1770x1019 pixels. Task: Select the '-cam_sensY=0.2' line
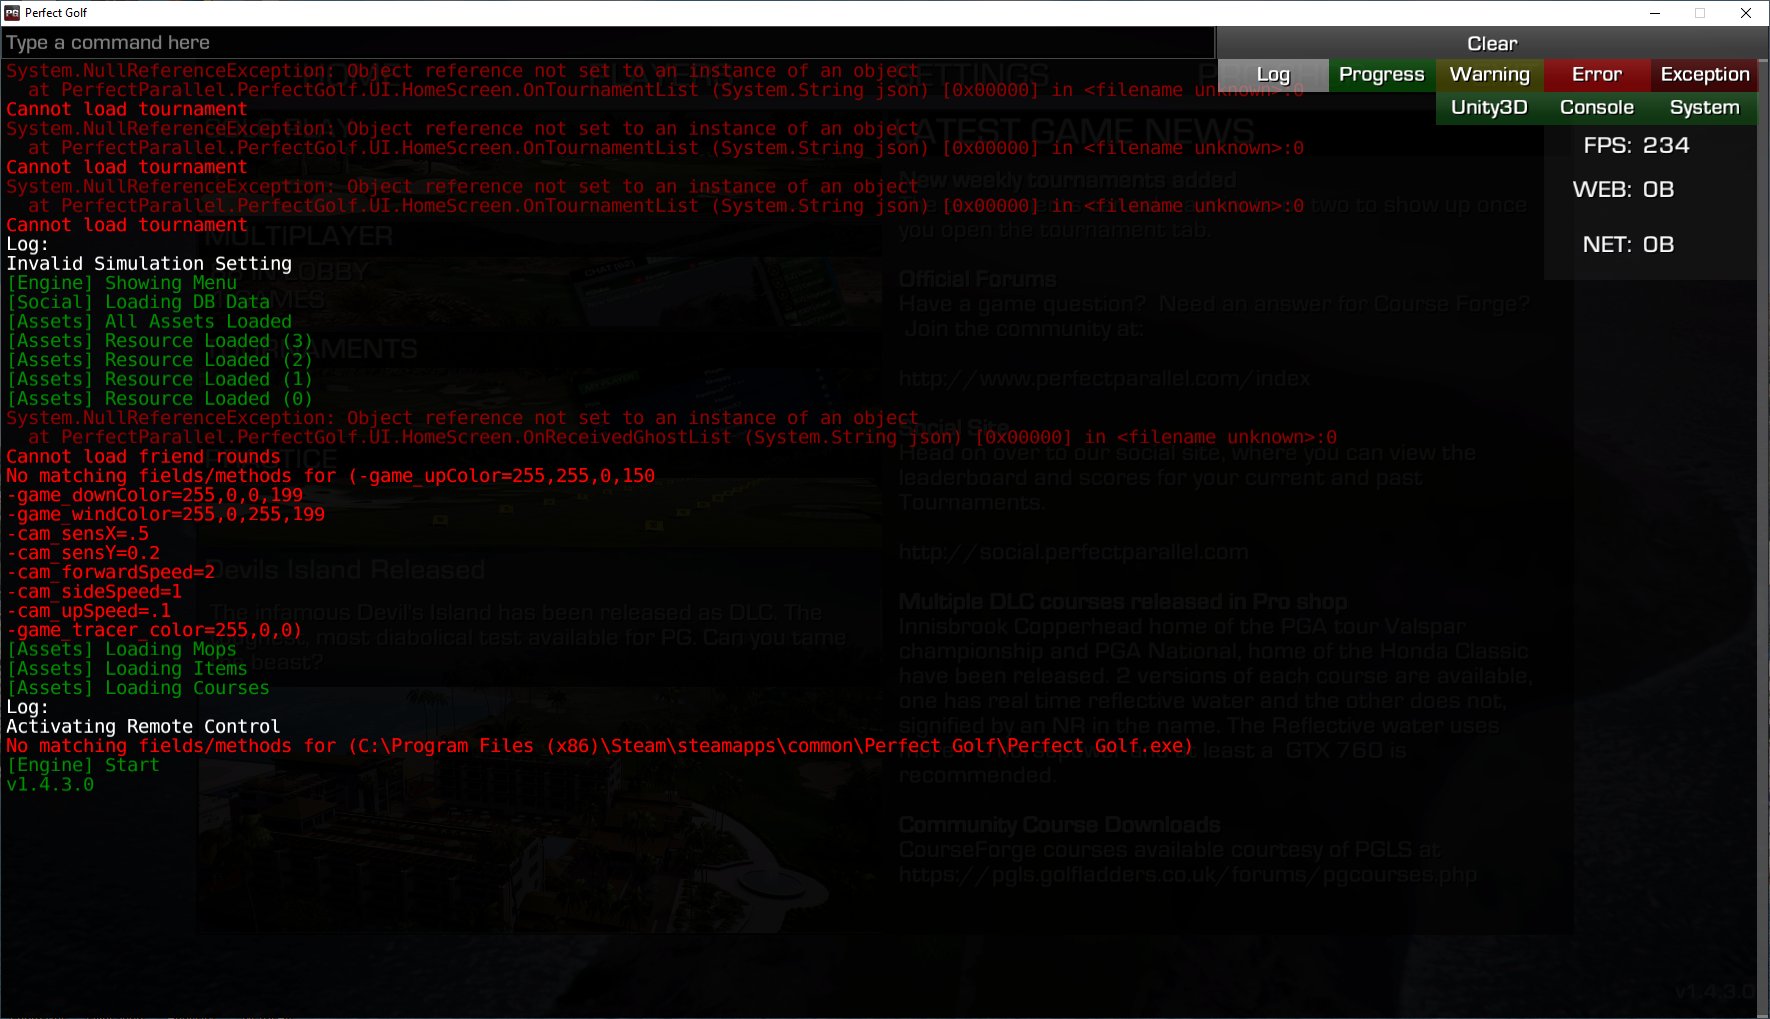coord(83,553)
